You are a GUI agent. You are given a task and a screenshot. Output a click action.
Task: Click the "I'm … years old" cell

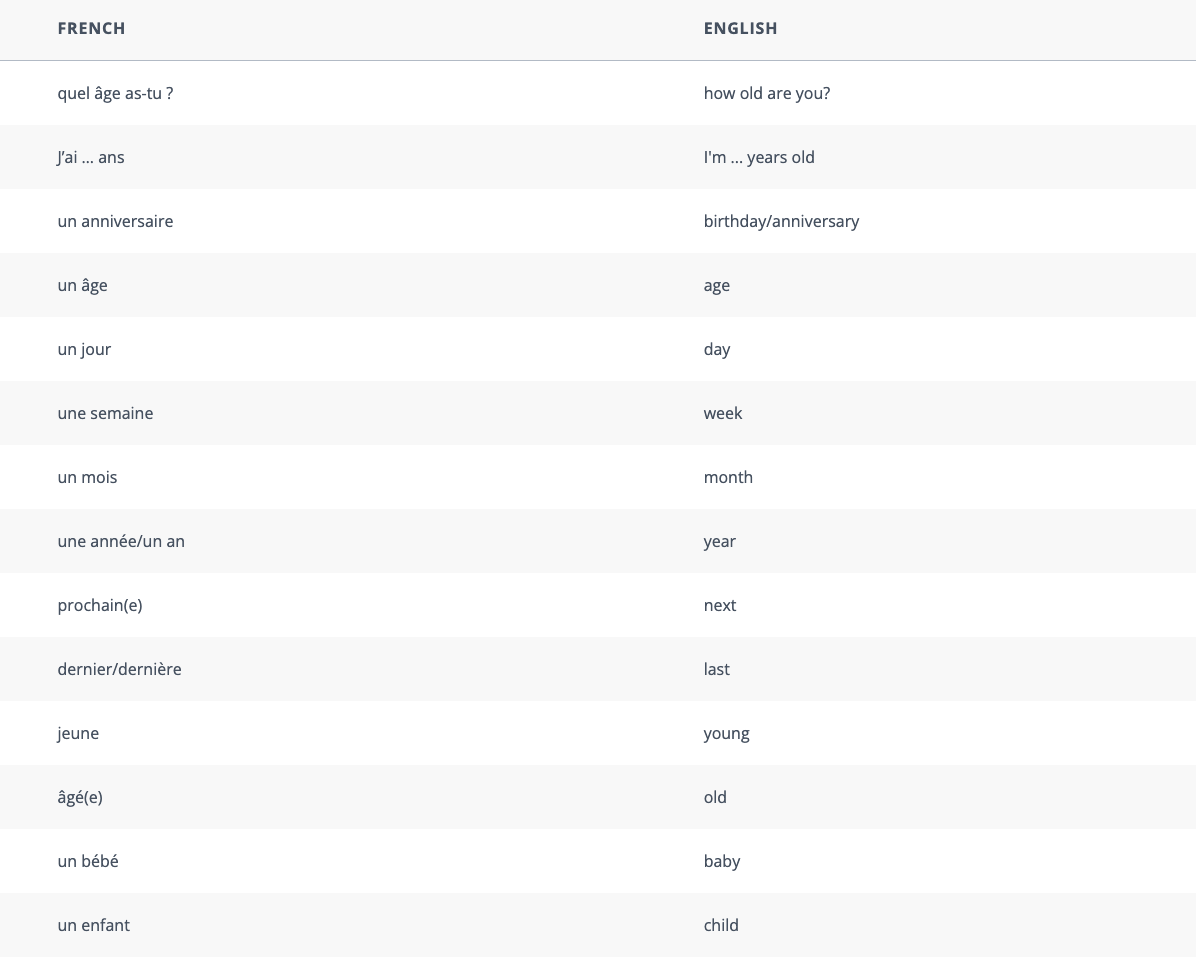pos(759,157)
